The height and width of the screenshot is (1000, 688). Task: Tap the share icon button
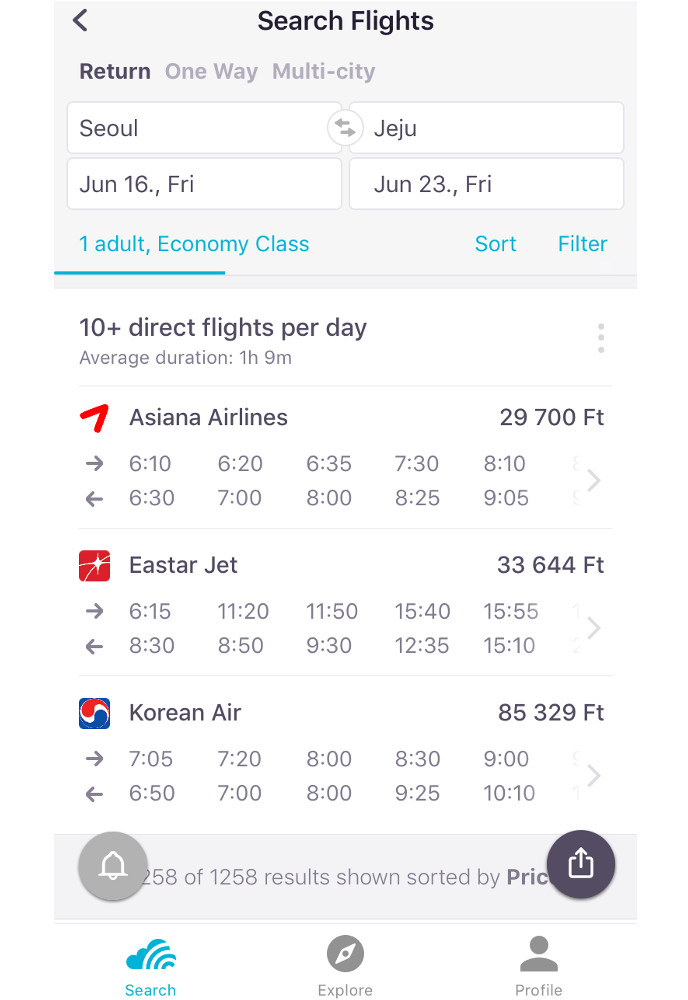pos(581,864)
